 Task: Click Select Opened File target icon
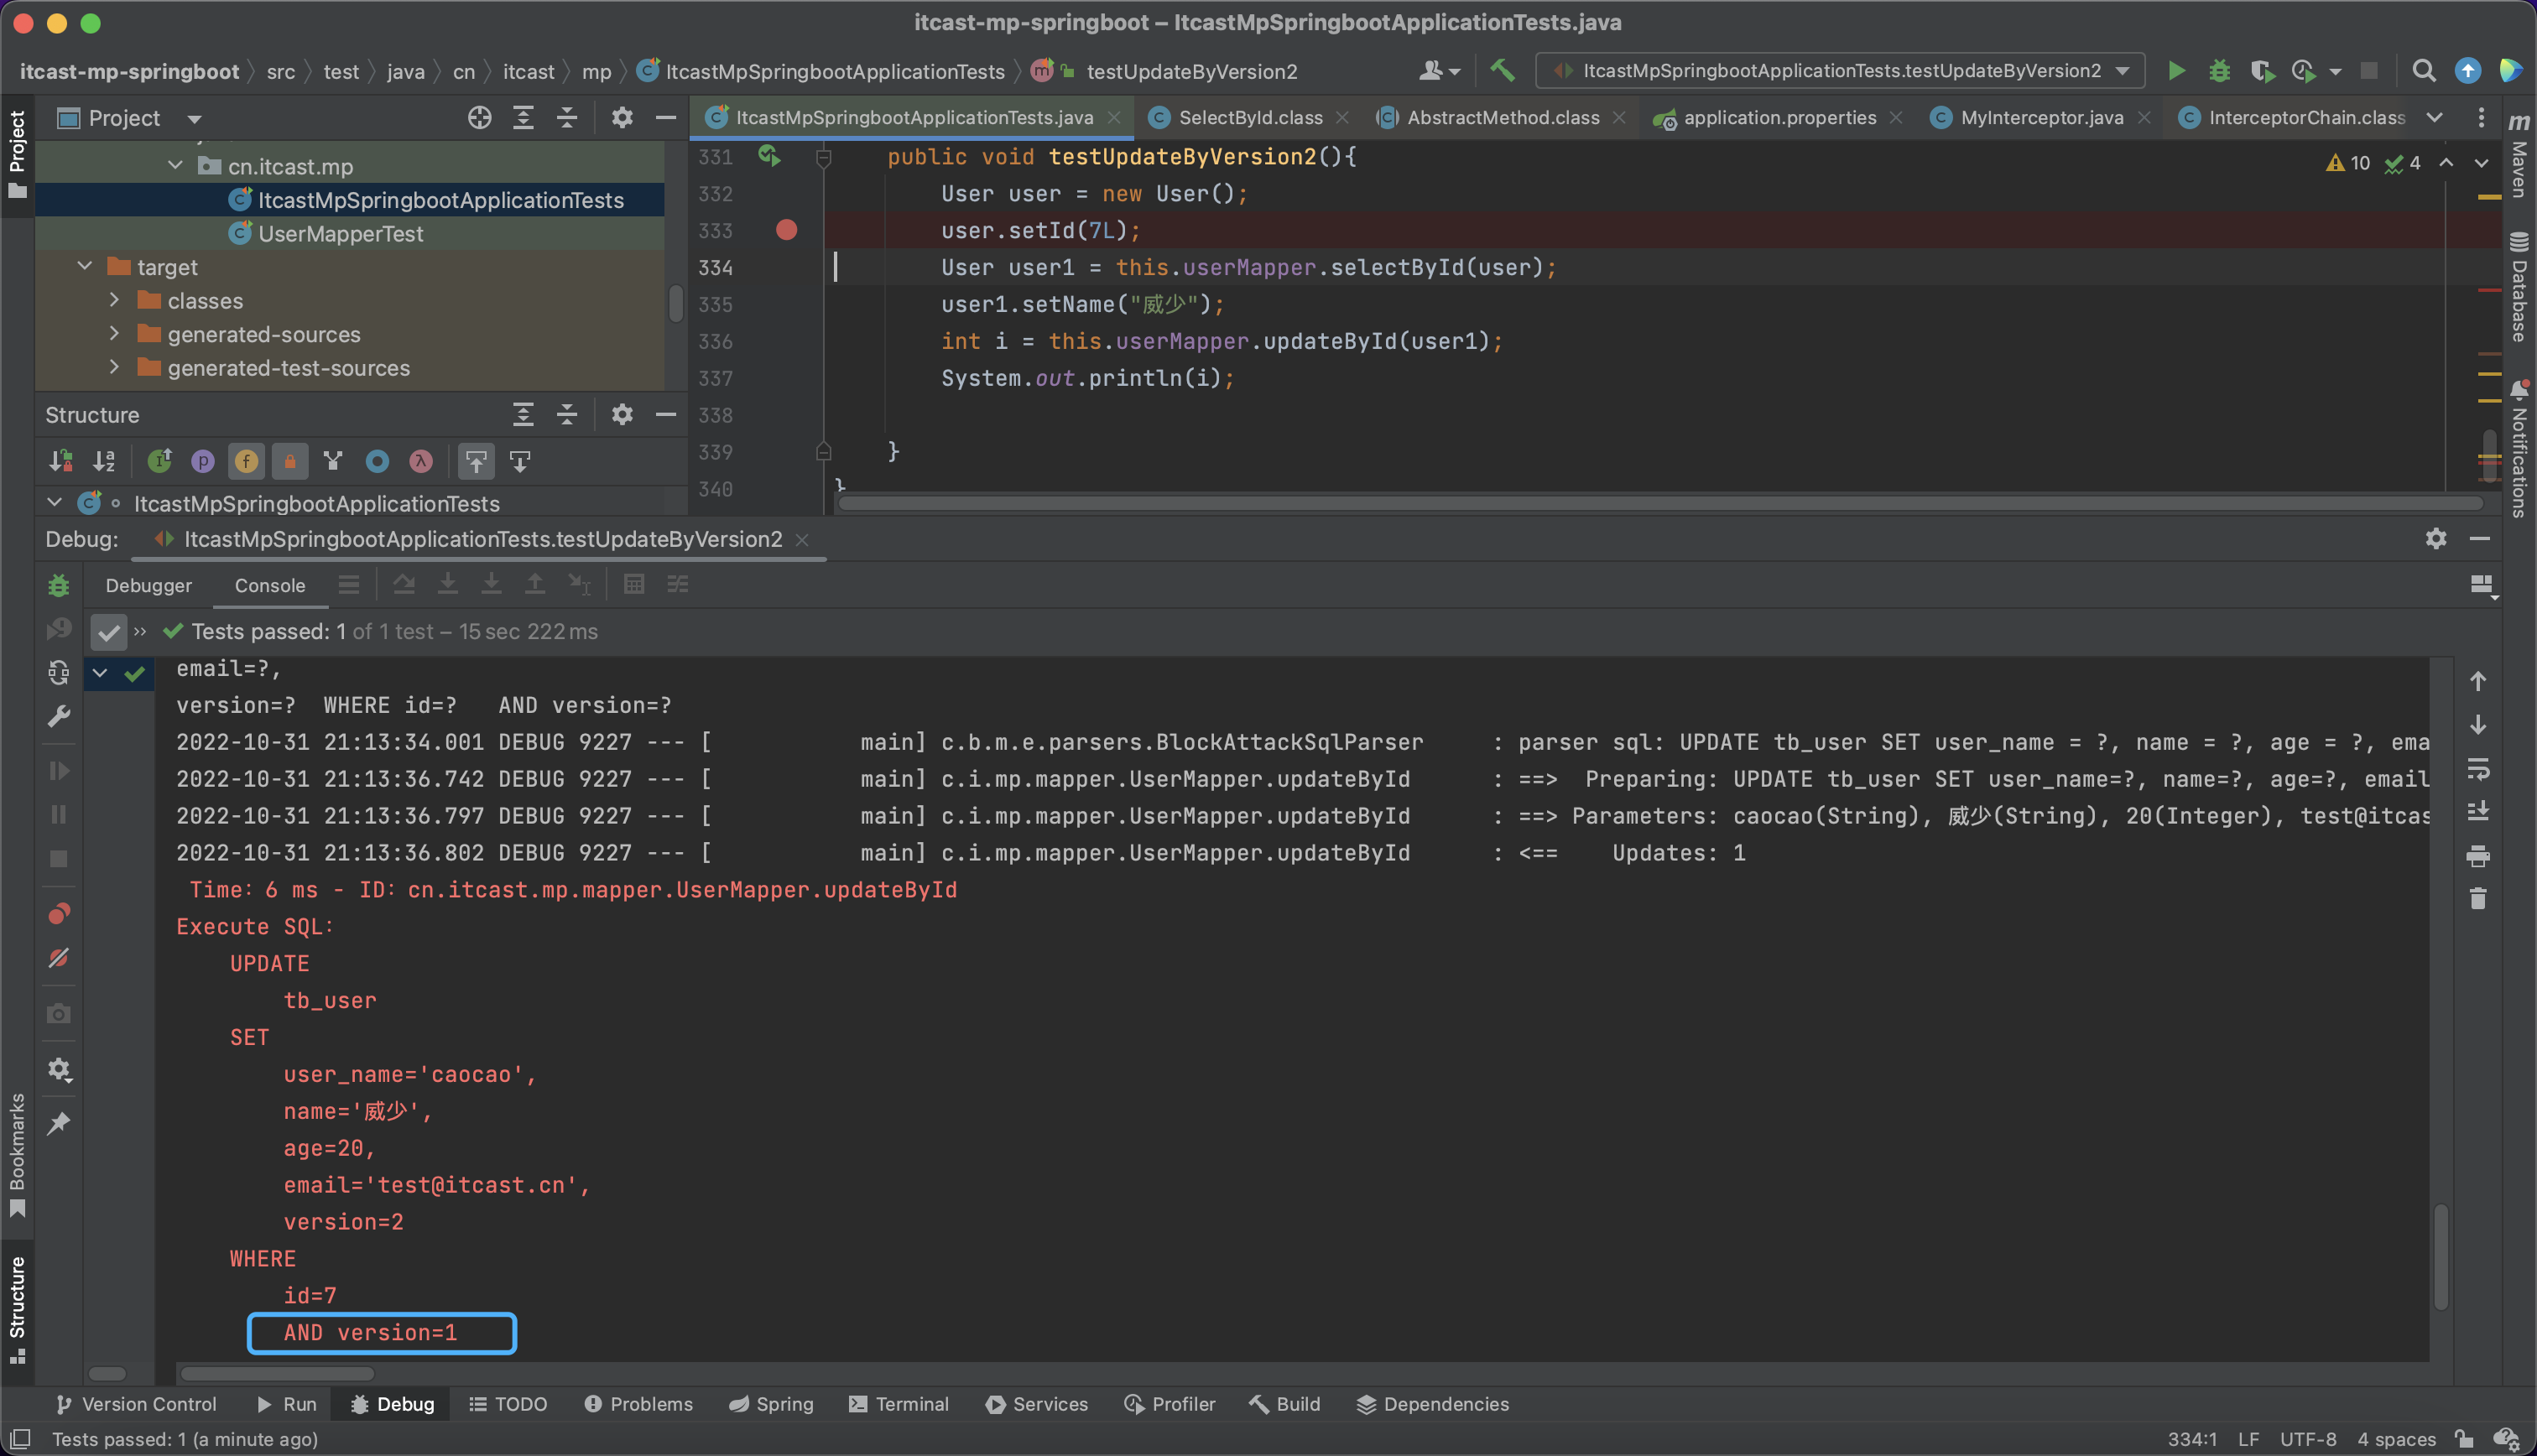[479, 118]
